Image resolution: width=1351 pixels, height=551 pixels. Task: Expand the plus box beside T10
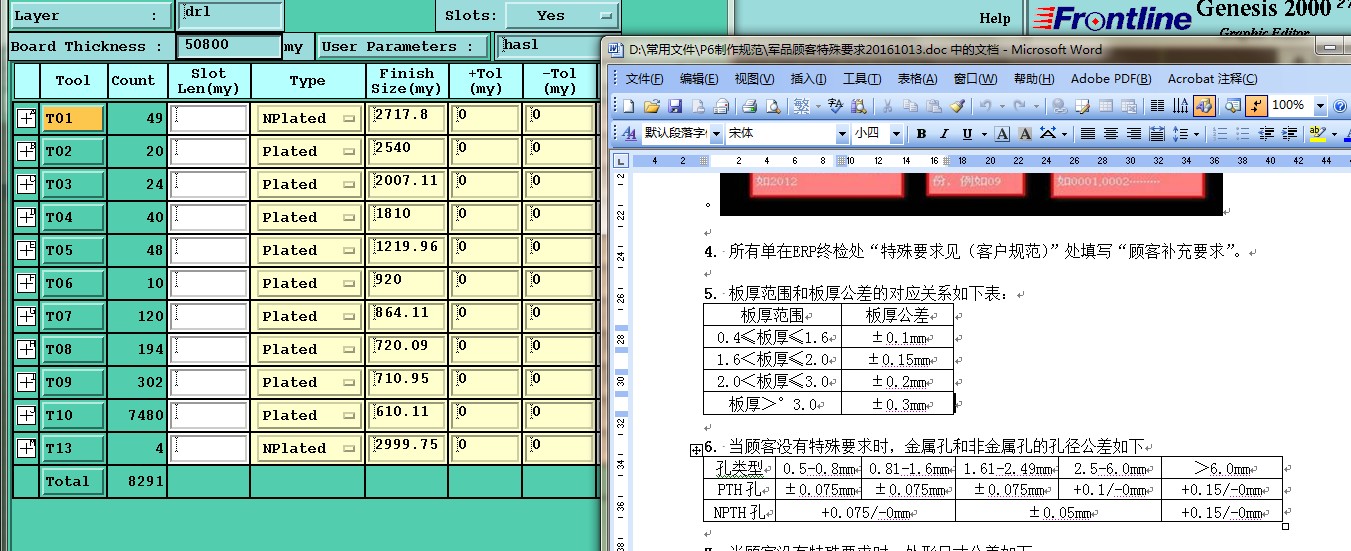(x=26, y=415)
